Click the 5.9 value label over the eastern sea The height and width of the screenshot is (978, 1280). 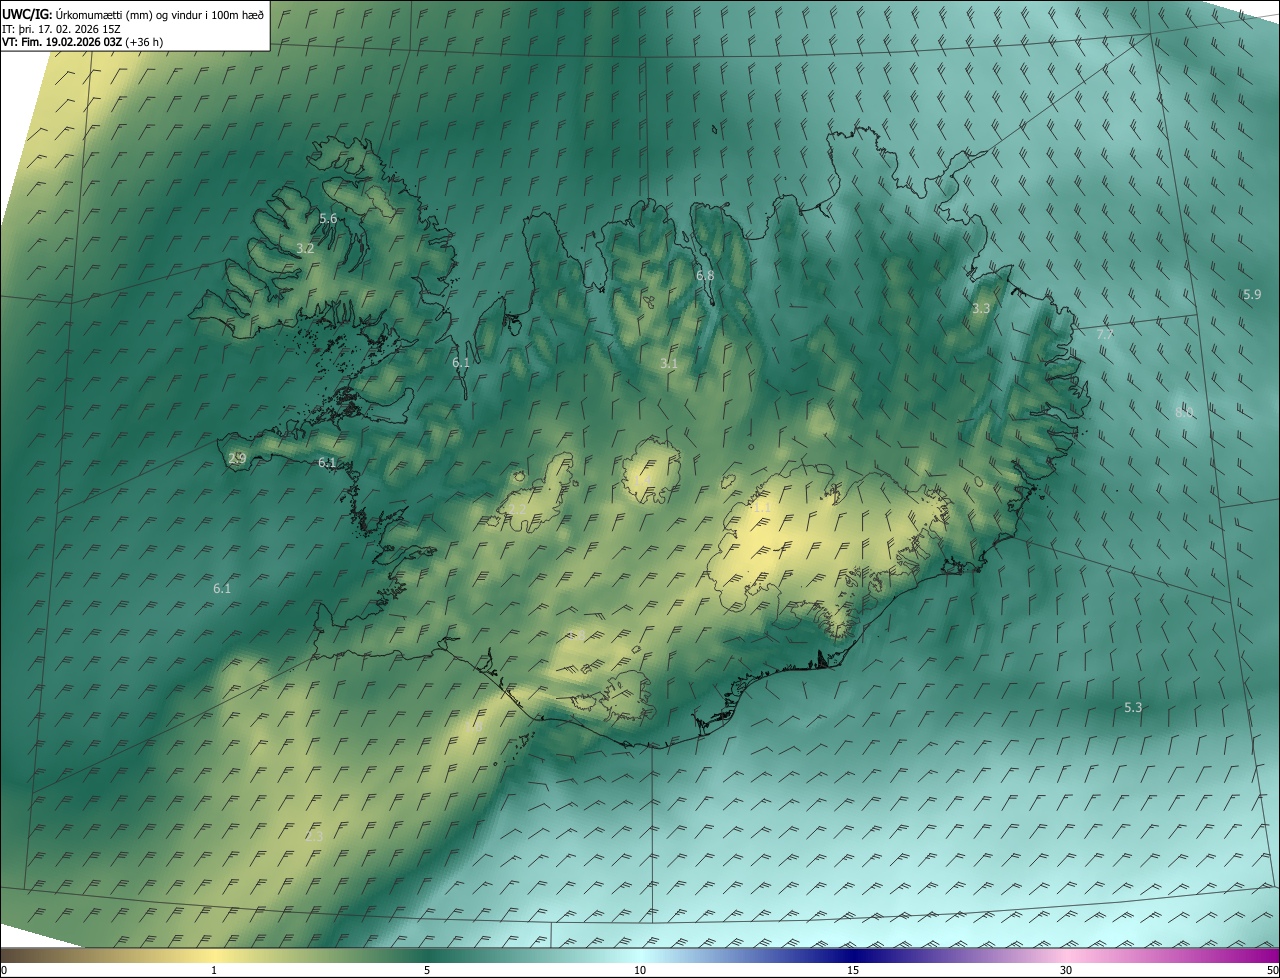click(1252, 294)
